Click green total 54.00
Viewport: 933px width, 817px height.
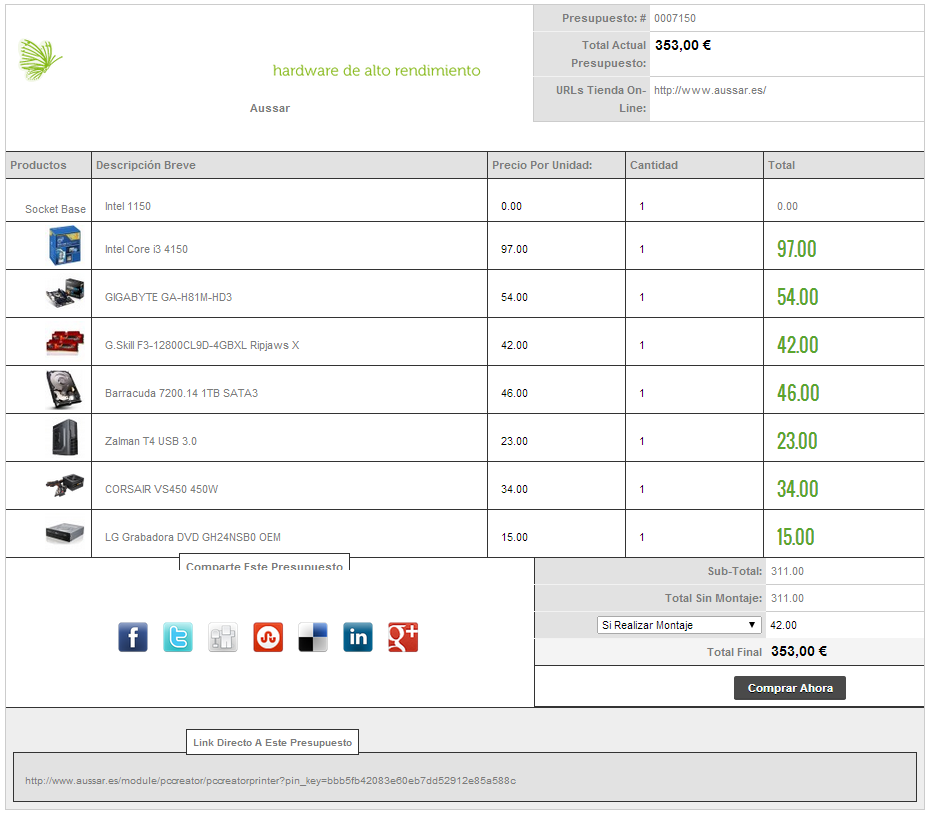point(797,297)
